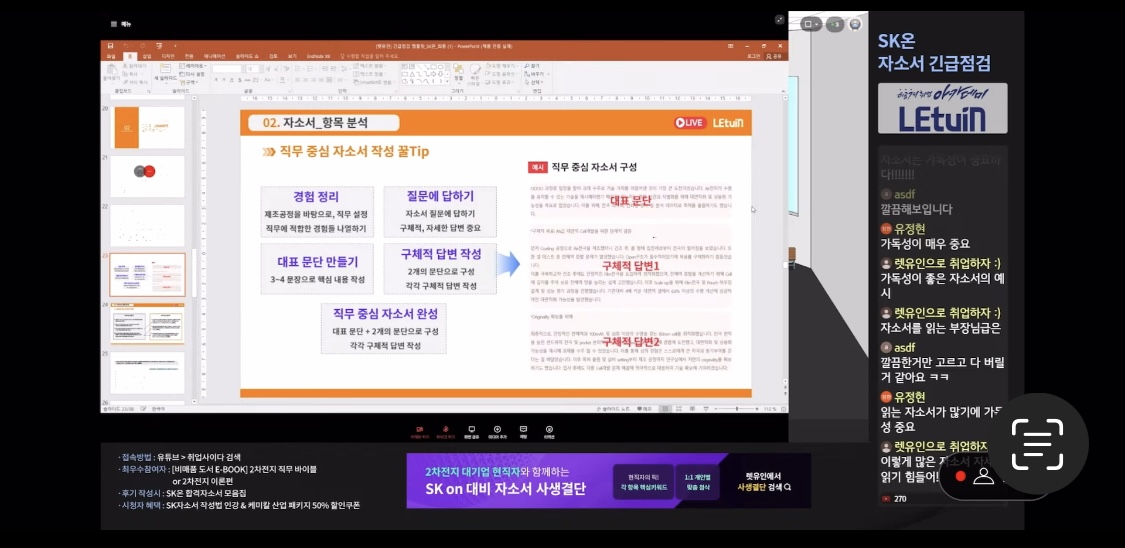The height and width of the screenshot is (548, 1125).
Task: Click the font name combo box
Action: point(227,69)
